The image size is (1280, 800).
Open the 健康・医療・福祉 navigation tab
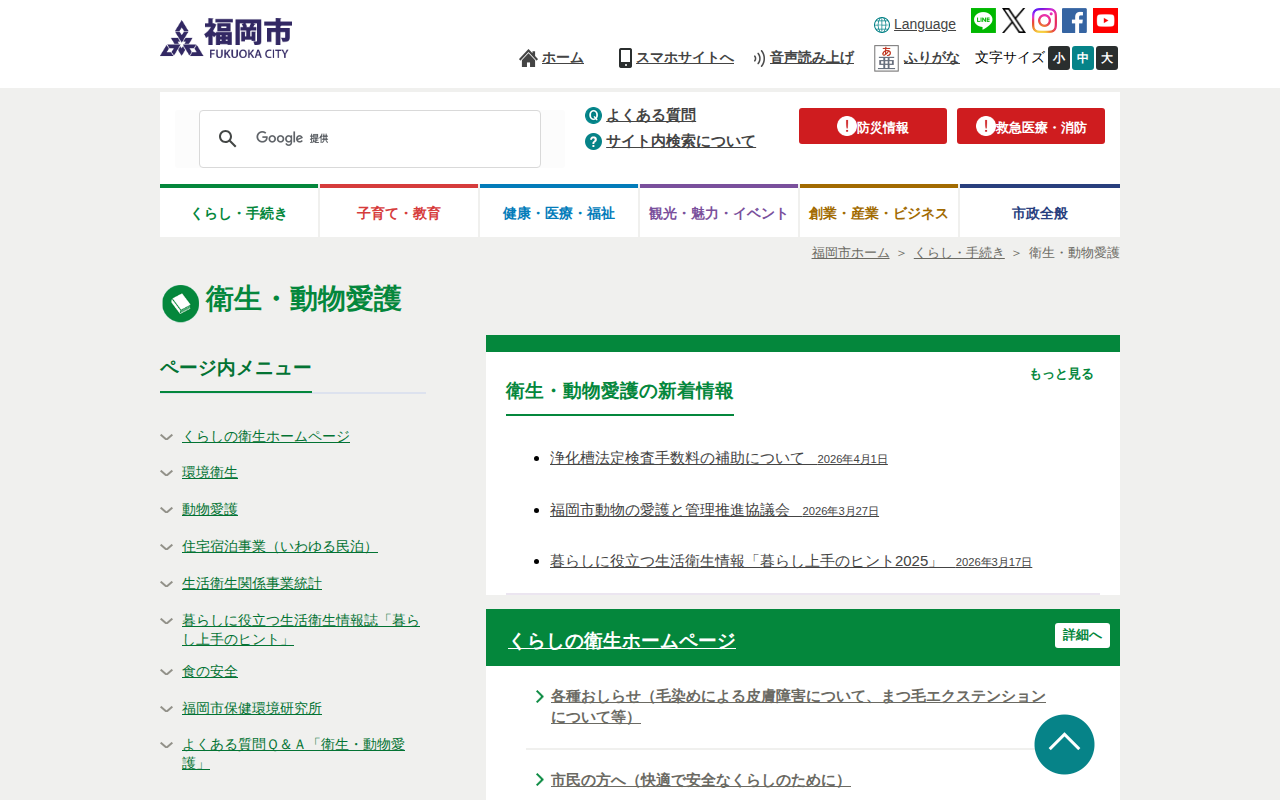559,211
